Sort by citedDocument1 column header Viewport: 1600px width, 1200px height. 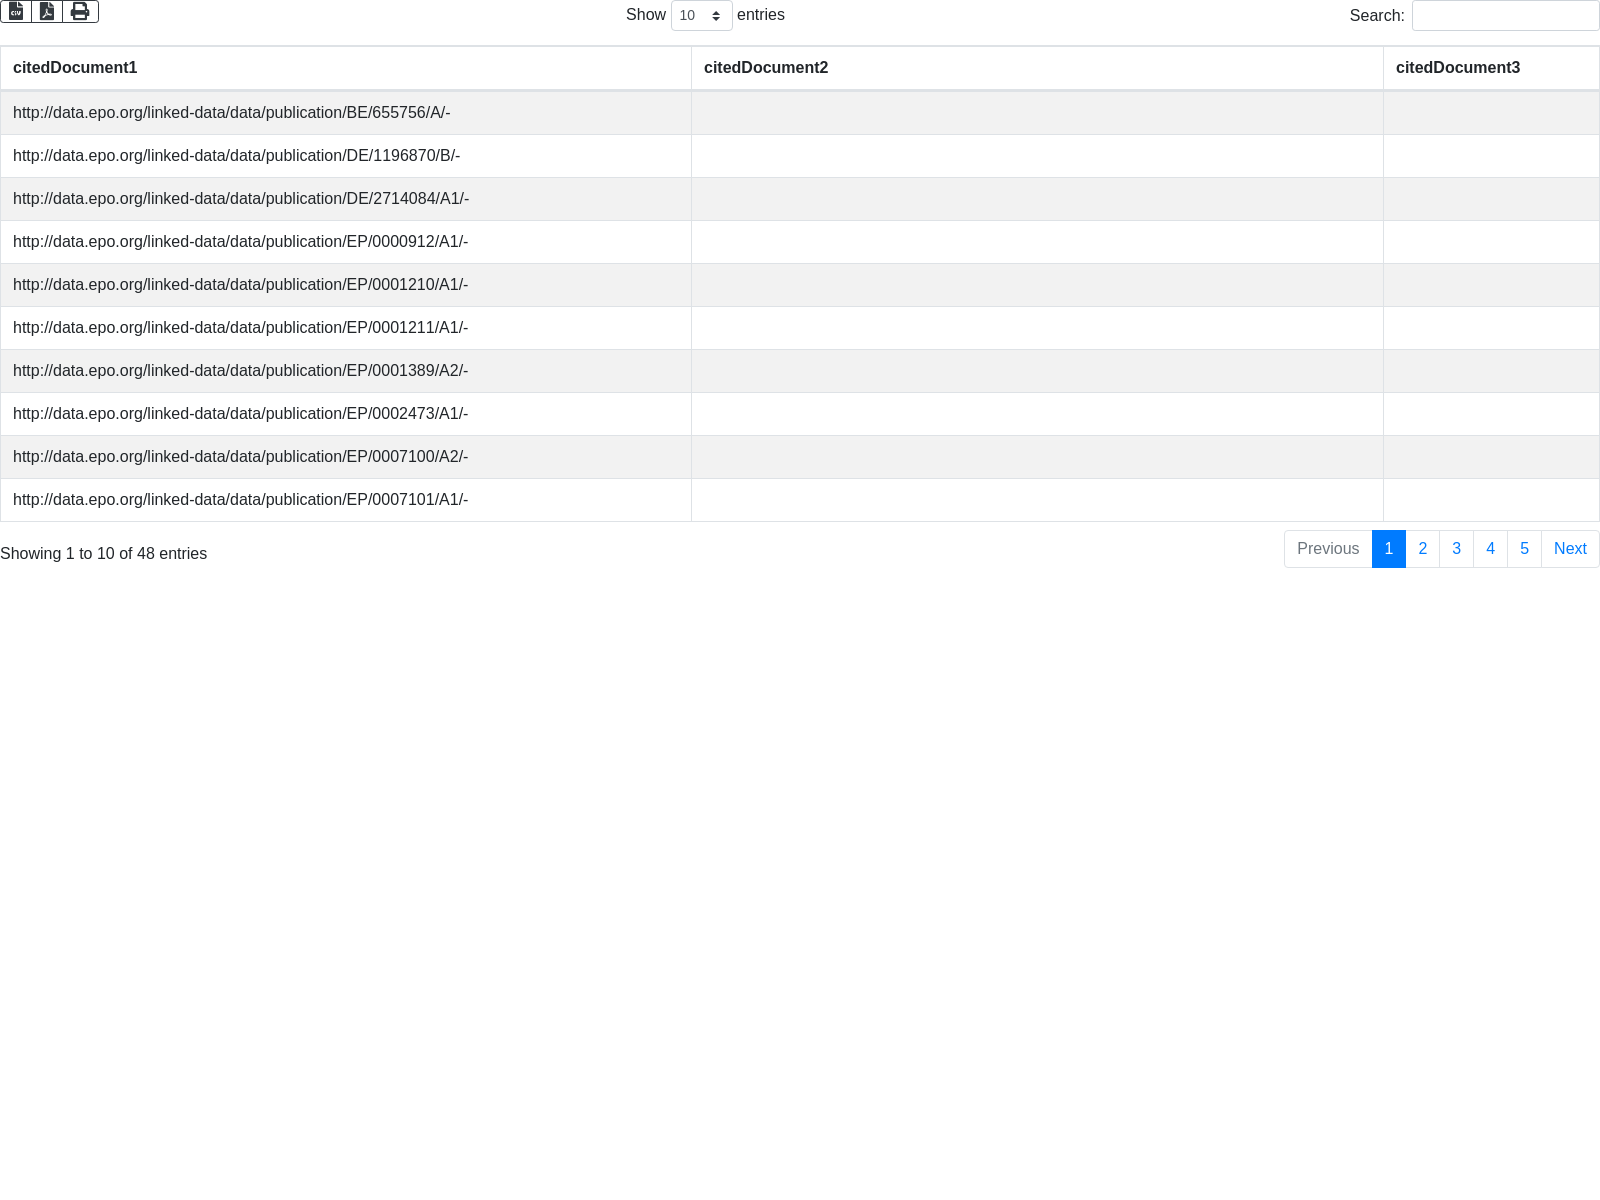pyautogui.click(x=75, y=68)
